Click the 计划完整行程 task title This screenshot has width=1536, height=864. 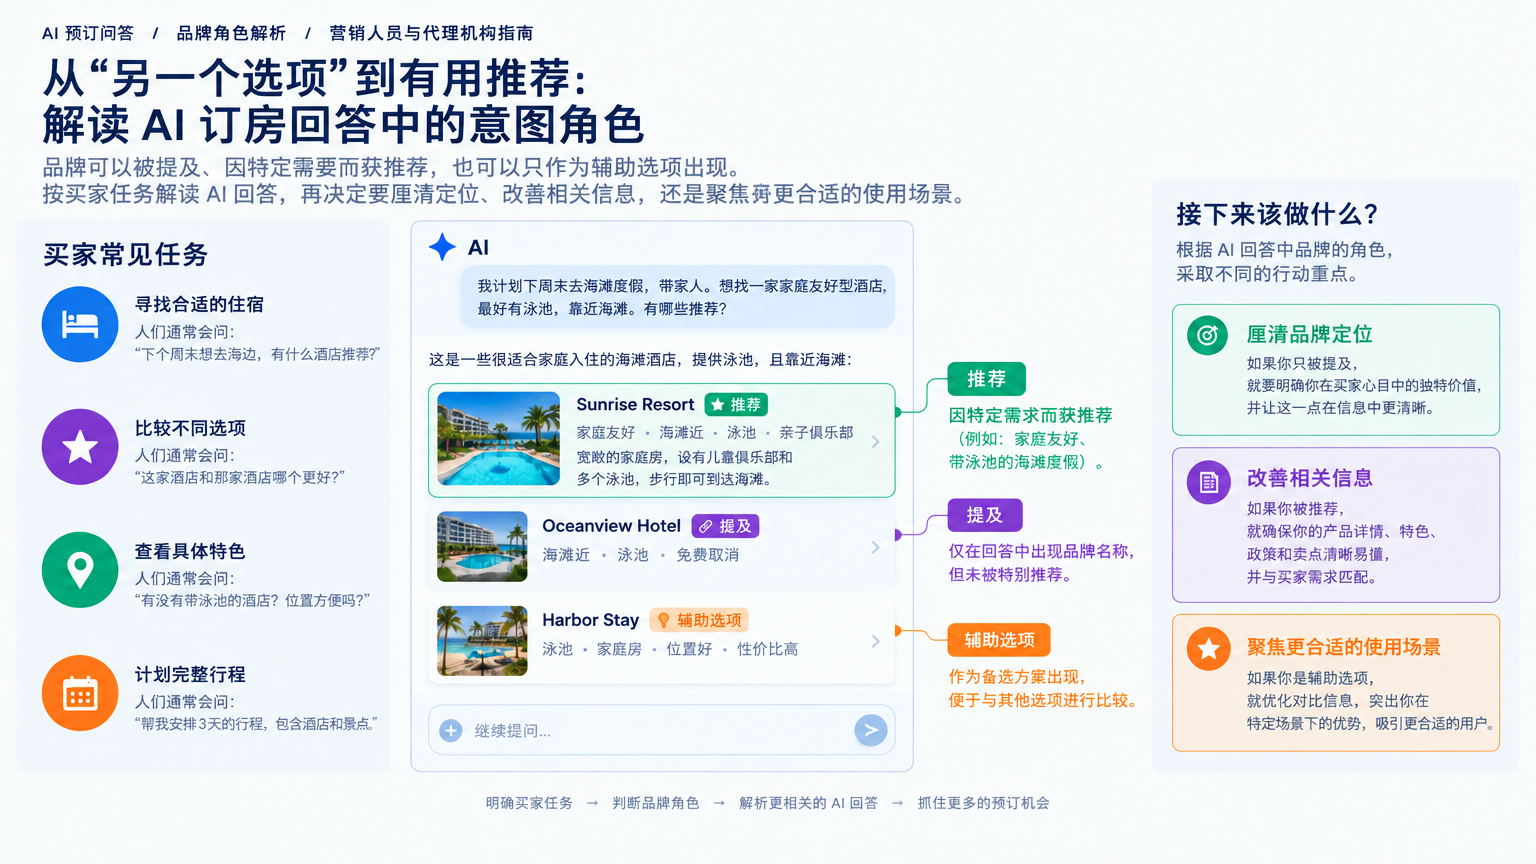click(x=190, y=675)
